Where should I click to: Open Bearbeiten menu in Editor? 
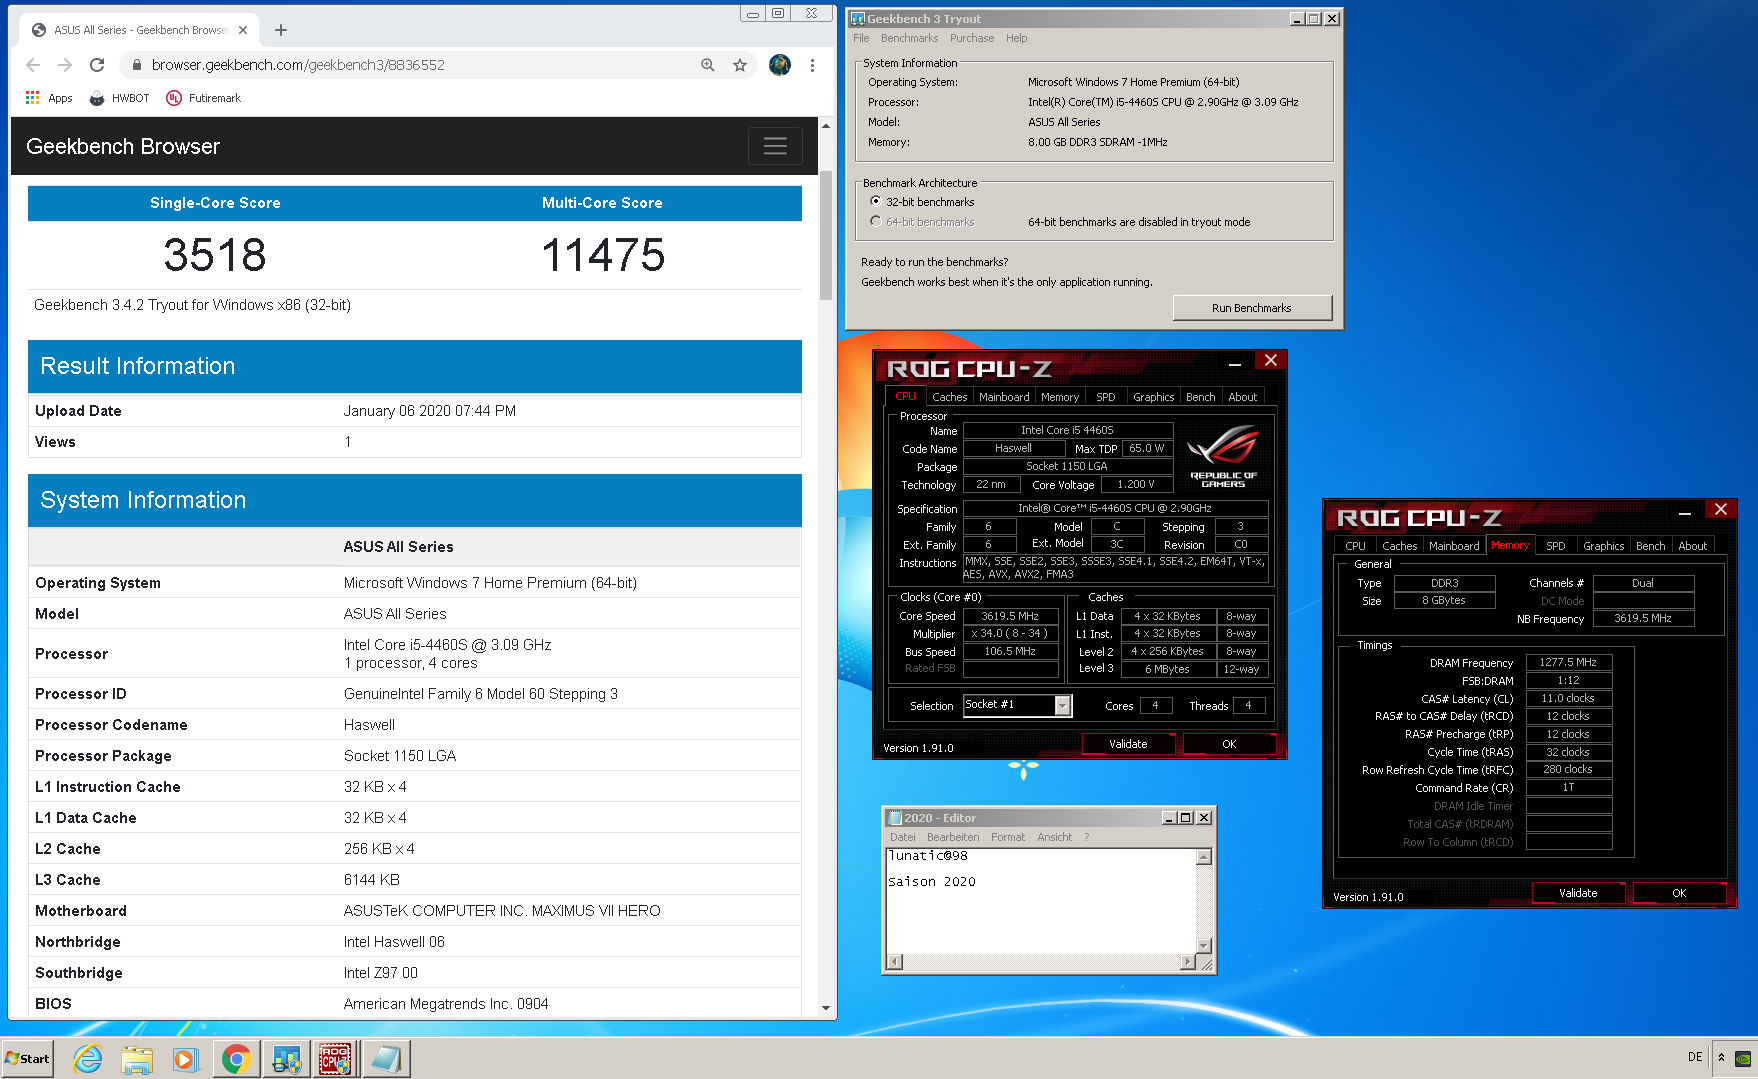[x=953, y=837]
